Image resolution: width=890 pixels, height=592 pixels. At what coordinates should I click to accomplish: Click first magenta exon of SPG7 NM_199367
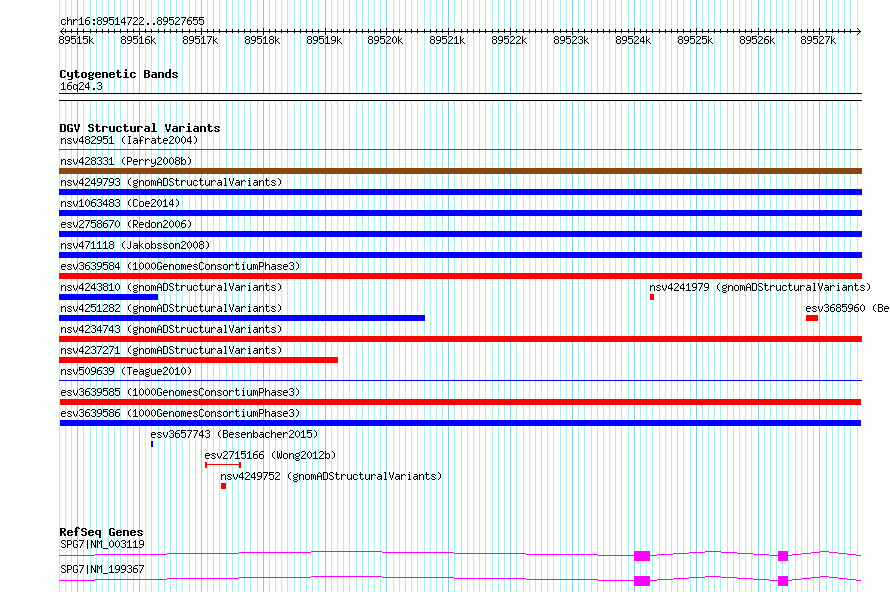pos(642,581)
